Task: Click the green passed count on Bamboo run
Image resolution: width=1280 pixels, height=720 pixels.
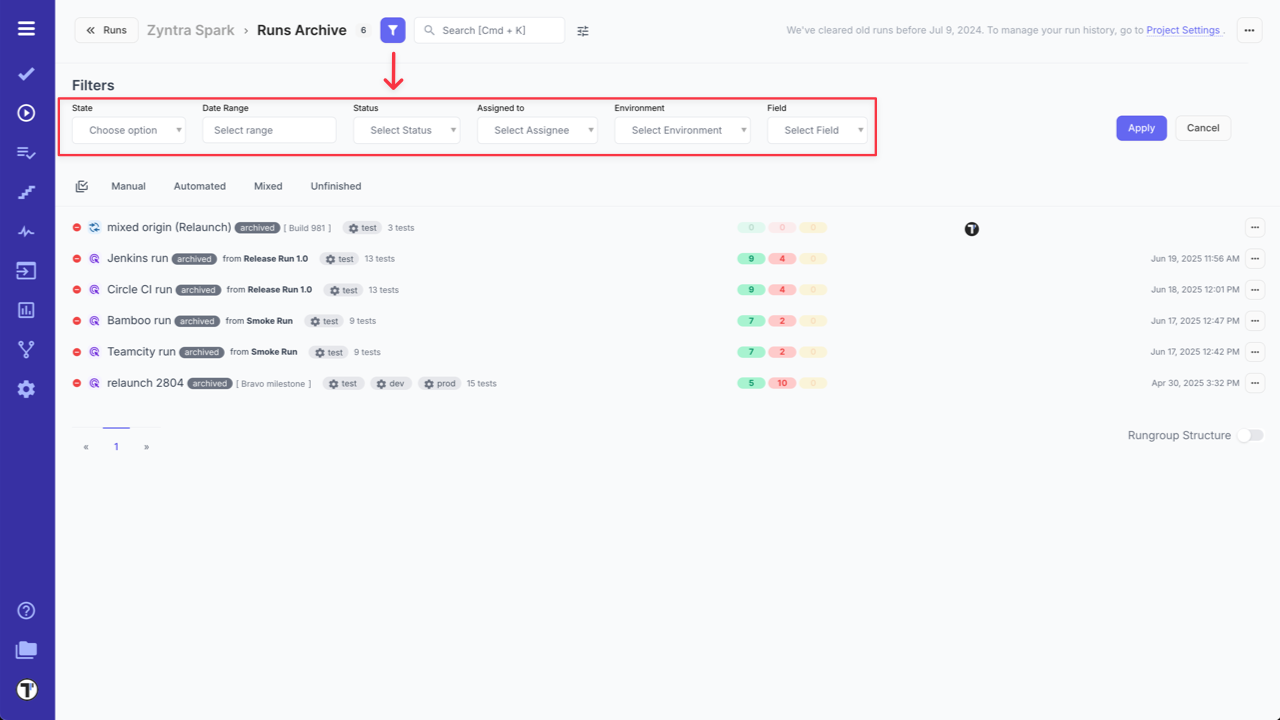Action: point(751,320)
